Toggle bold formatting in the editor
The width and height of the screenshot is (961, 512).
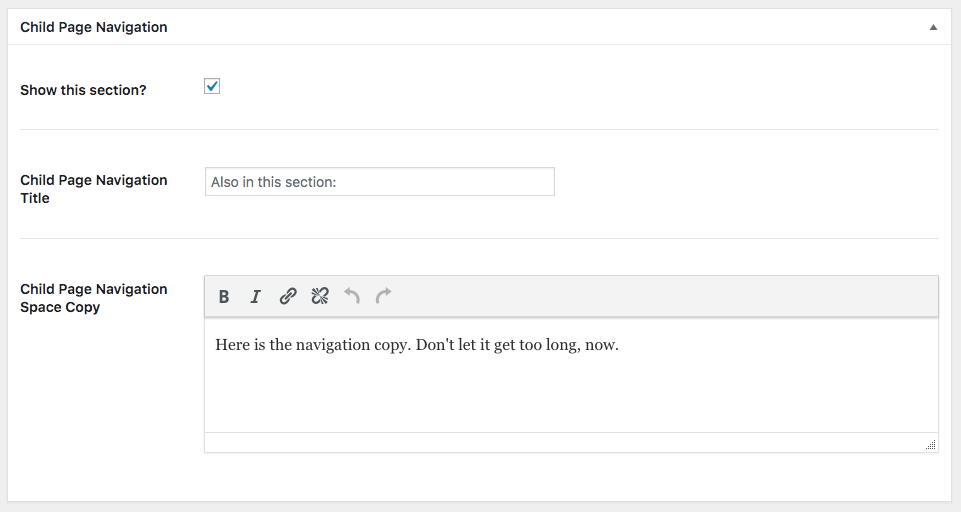click(x=224, y=297)
